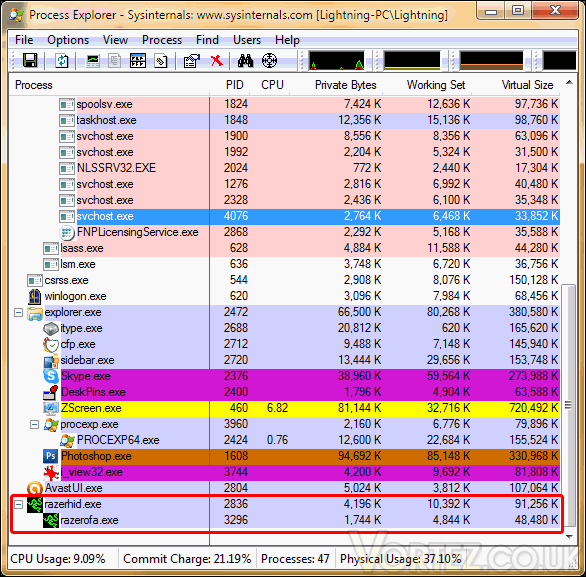Open the Users menu
The image size is (586, 577).
[x=247, y=40]
